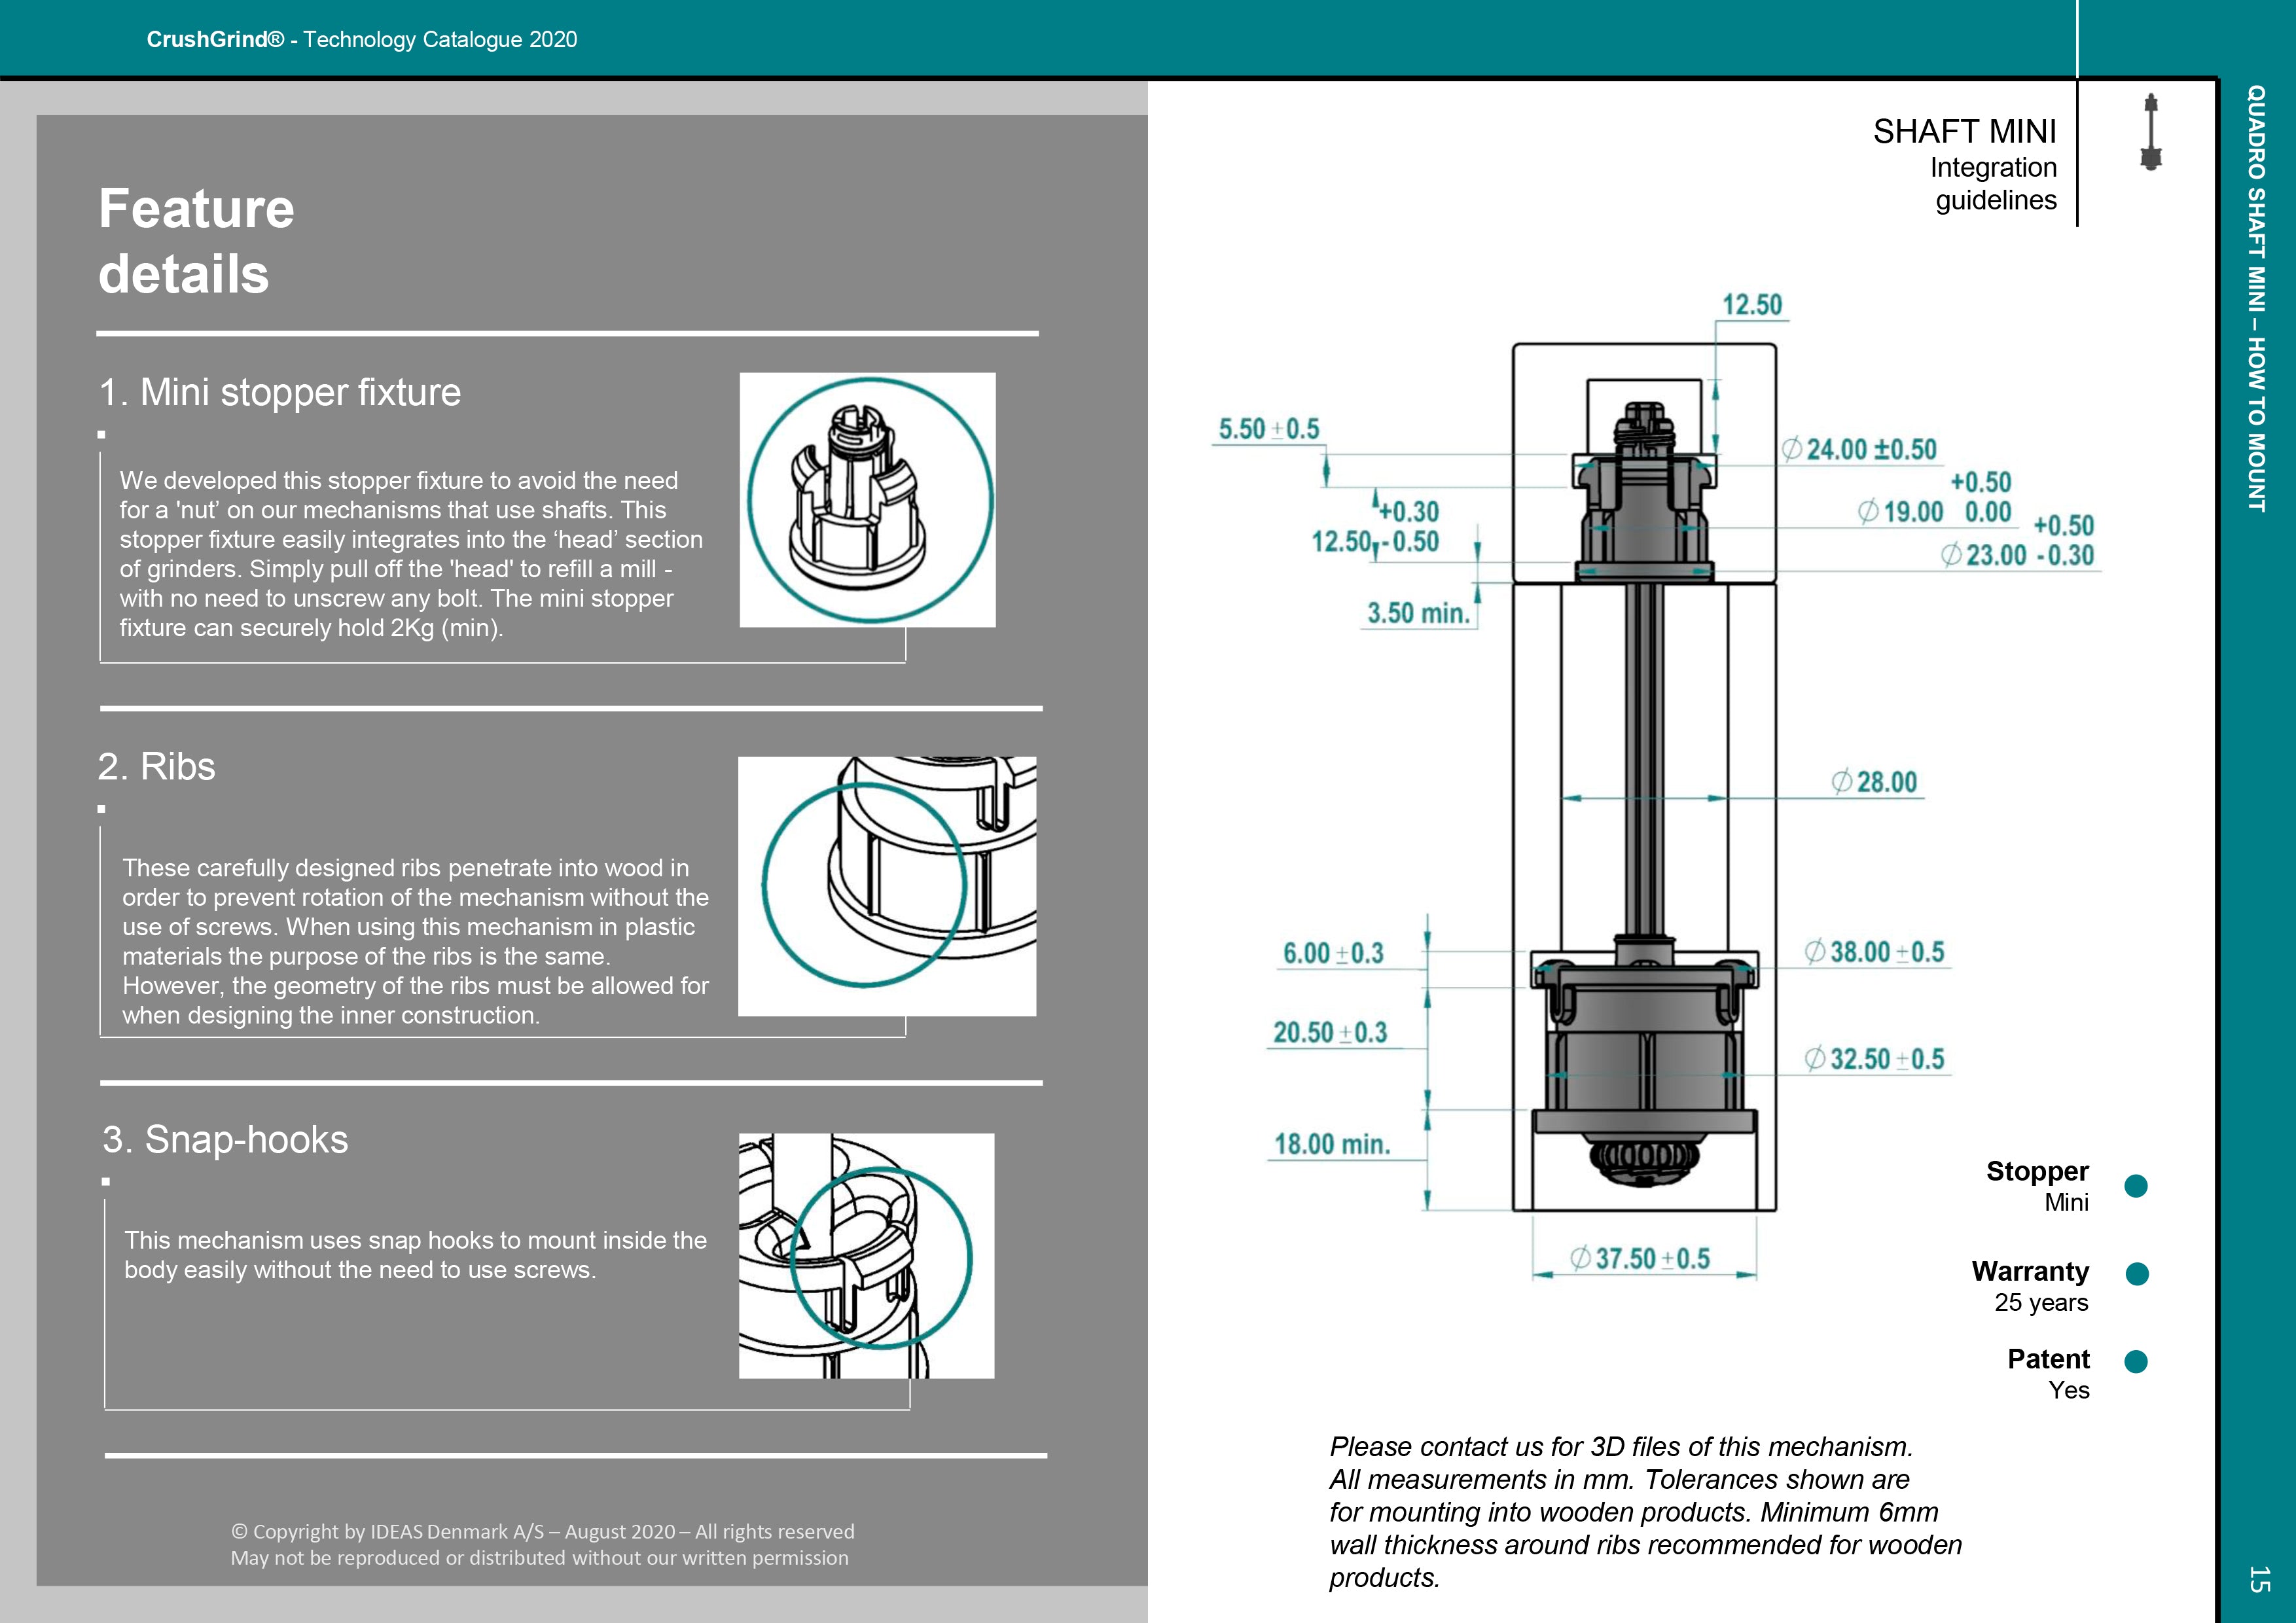
Task: Click the CrushGrind Technology Catalogue 2020 header
Action: [361, 39]
